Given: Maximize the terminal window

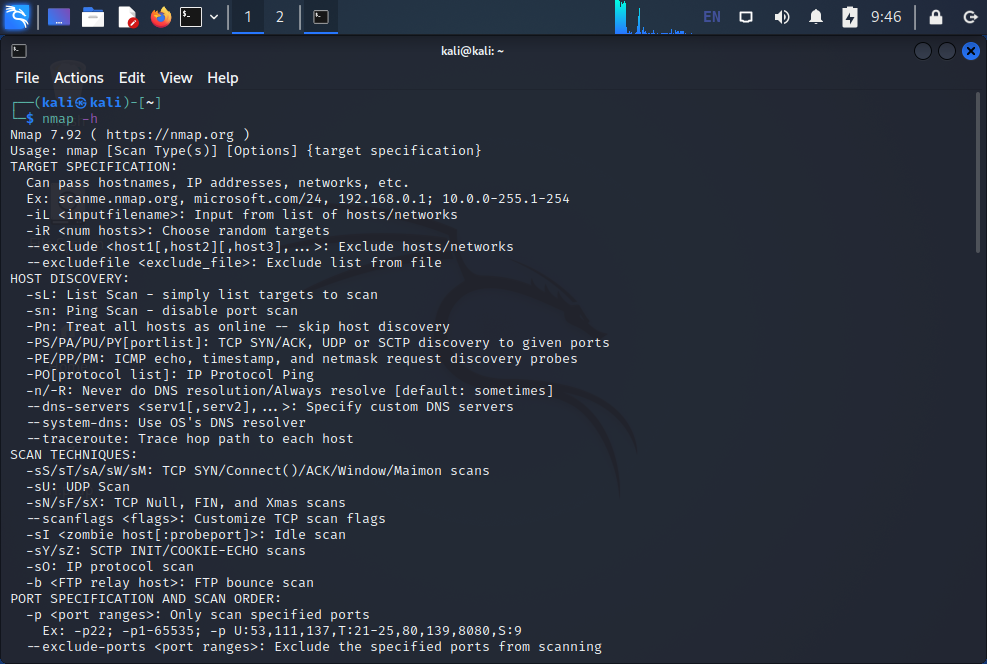Looking at the screenshot, I should (x=947, y=51).
